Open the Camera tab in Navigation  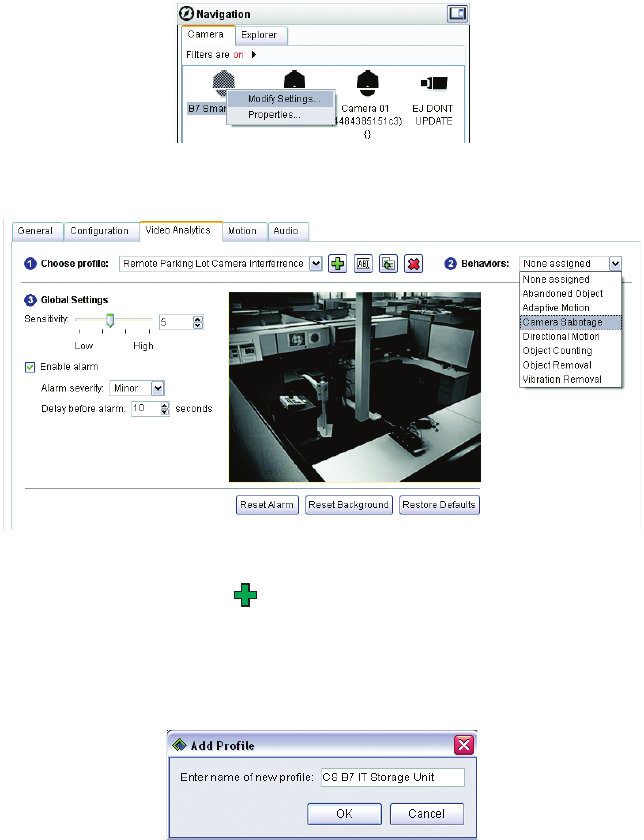pos(206,34)
